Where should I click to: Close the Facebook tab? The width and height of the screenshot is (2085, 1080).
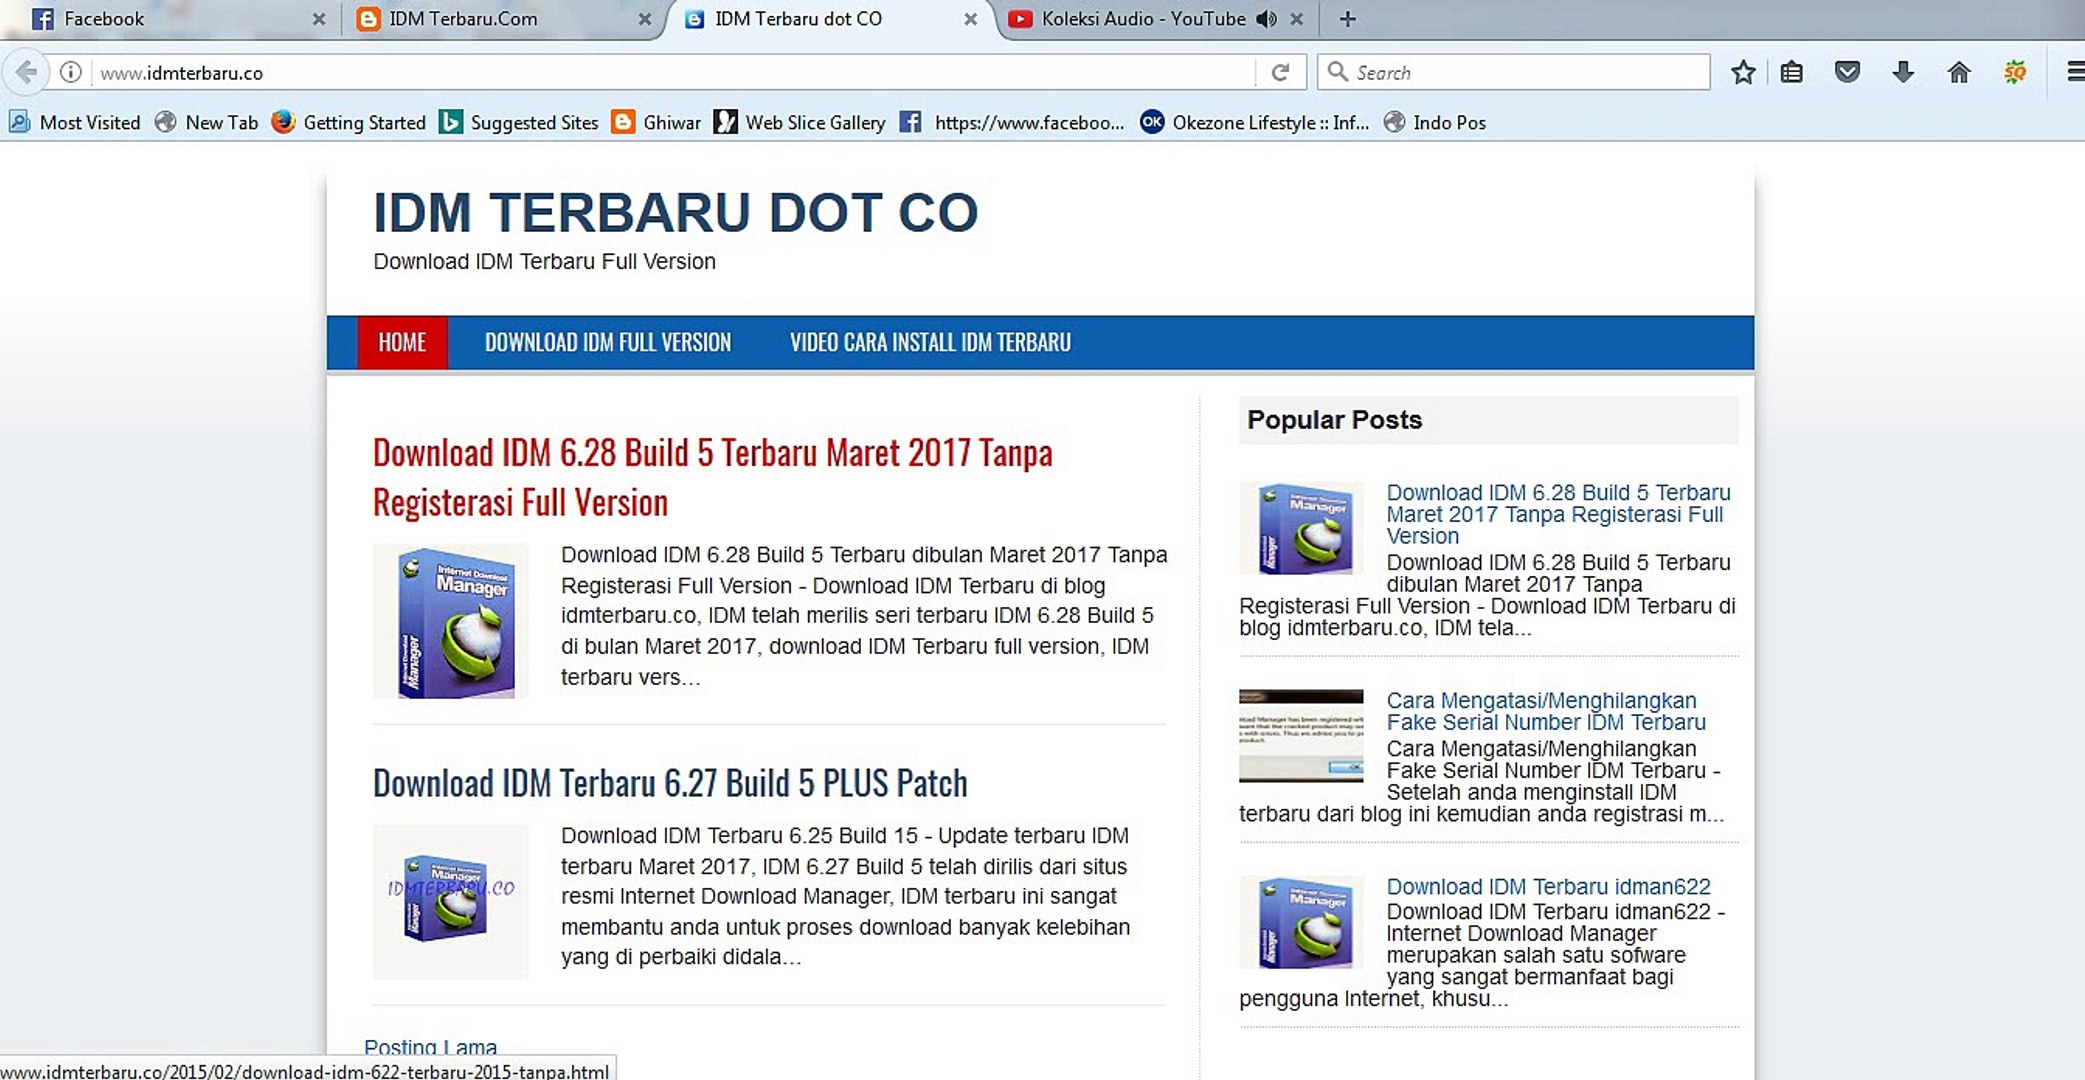click(x=319, y=19)
